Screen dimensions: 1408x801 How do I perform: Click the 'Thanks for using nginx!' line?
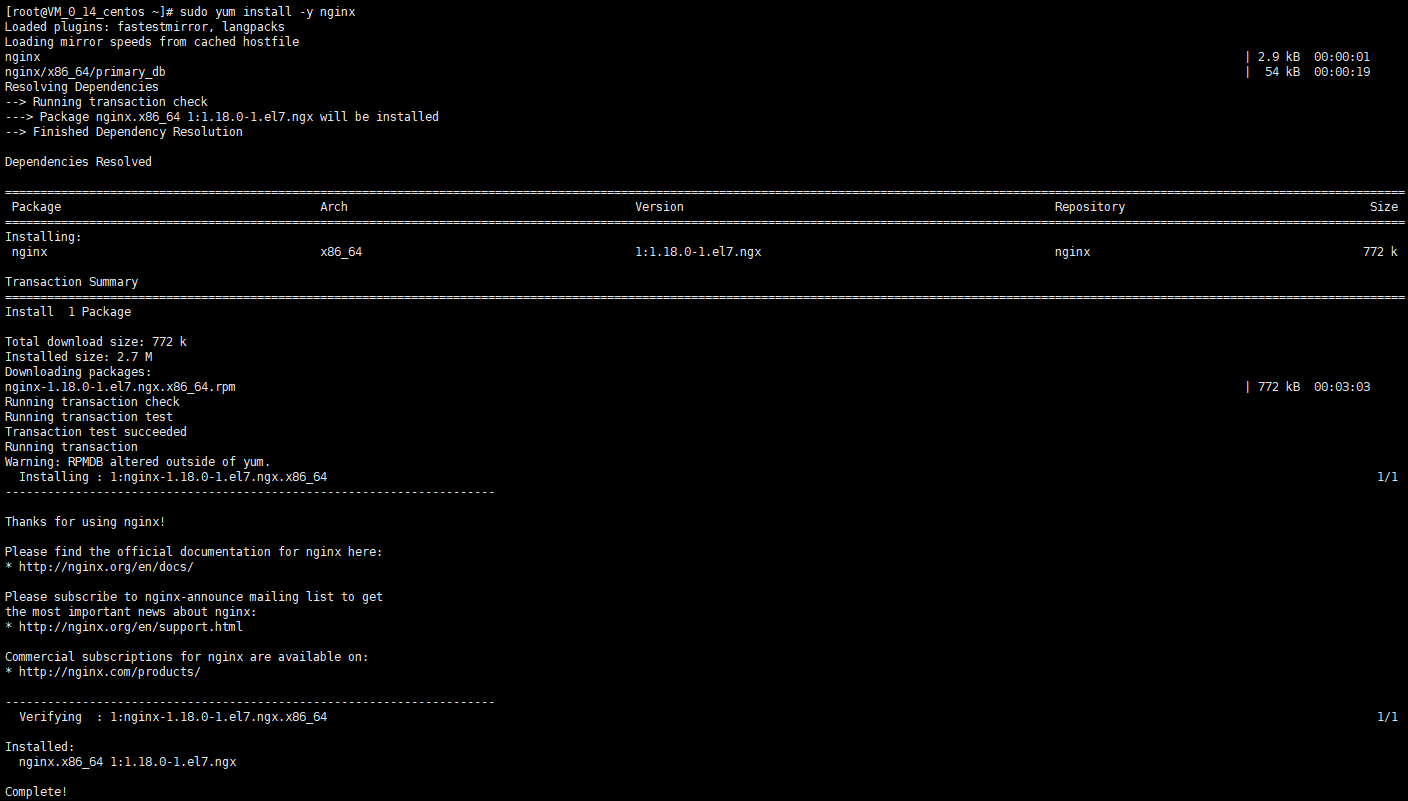[85, 522]
